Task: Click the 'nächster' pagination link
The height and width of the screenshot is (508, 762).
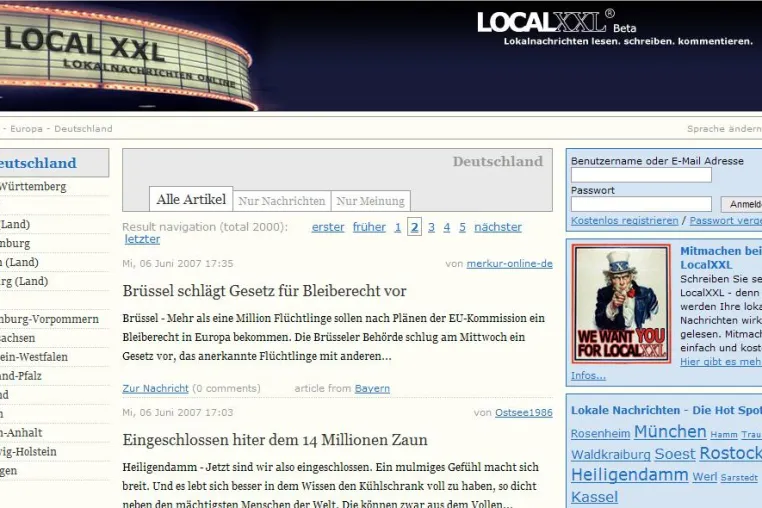Action: [498, 227]
